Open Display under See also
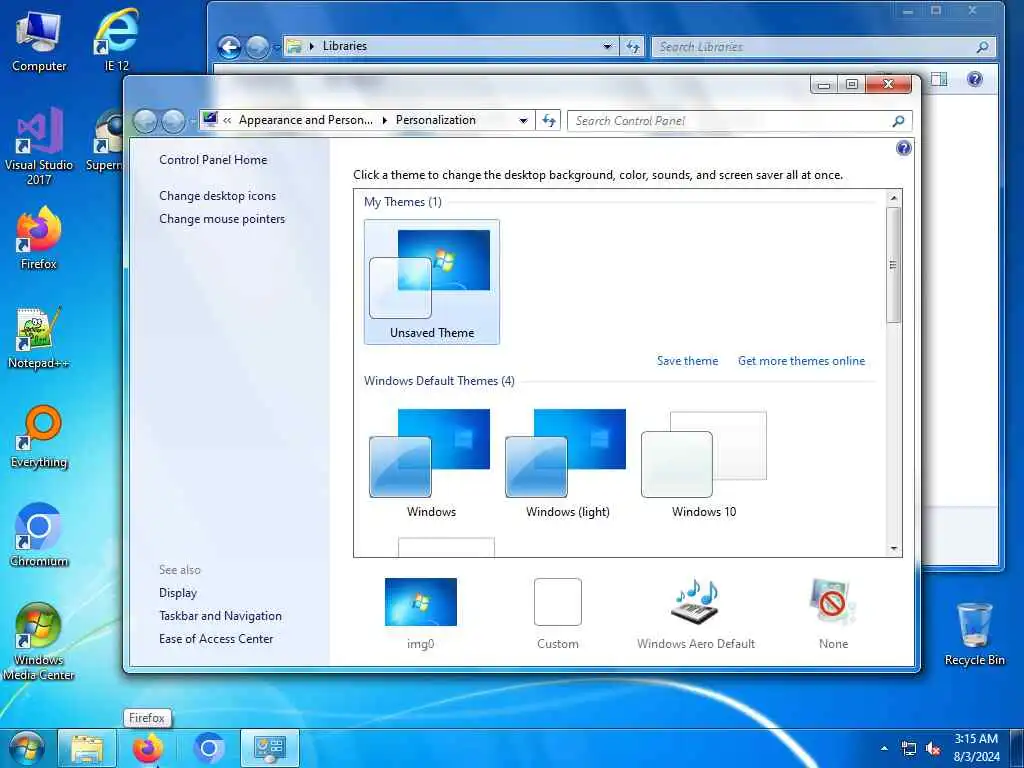The height and width of the screenshot is (768, 1024). [178, 593]
